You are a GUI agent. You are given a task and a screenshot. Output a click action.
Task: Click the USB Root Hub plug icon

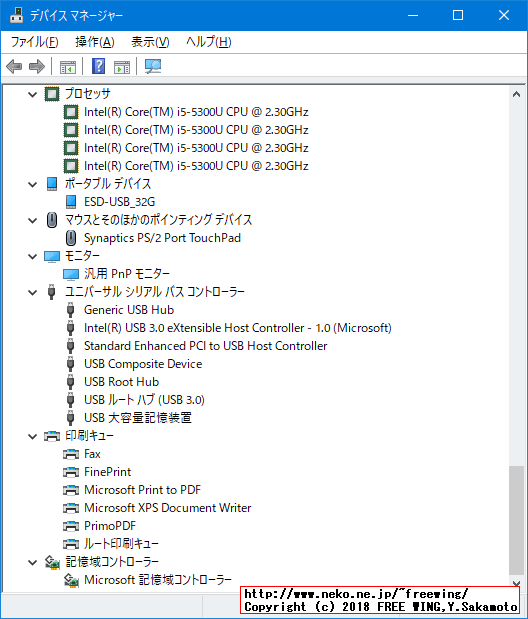click(x=71, y=382)
